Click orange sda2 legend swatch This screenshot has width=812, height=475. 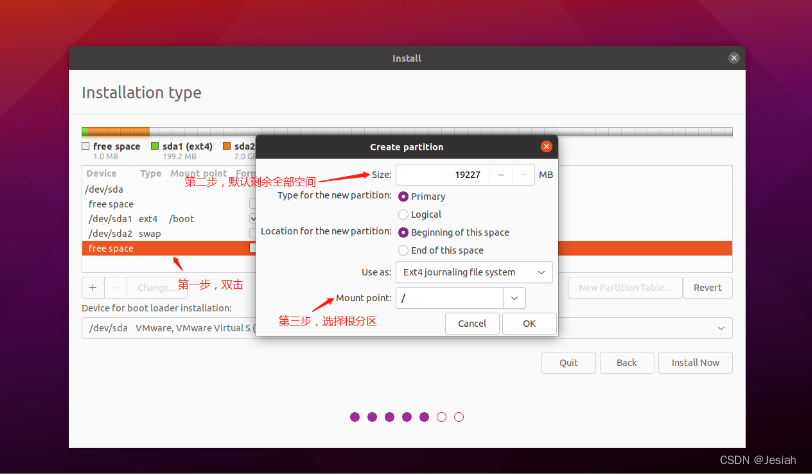click(x=227, y=146)
